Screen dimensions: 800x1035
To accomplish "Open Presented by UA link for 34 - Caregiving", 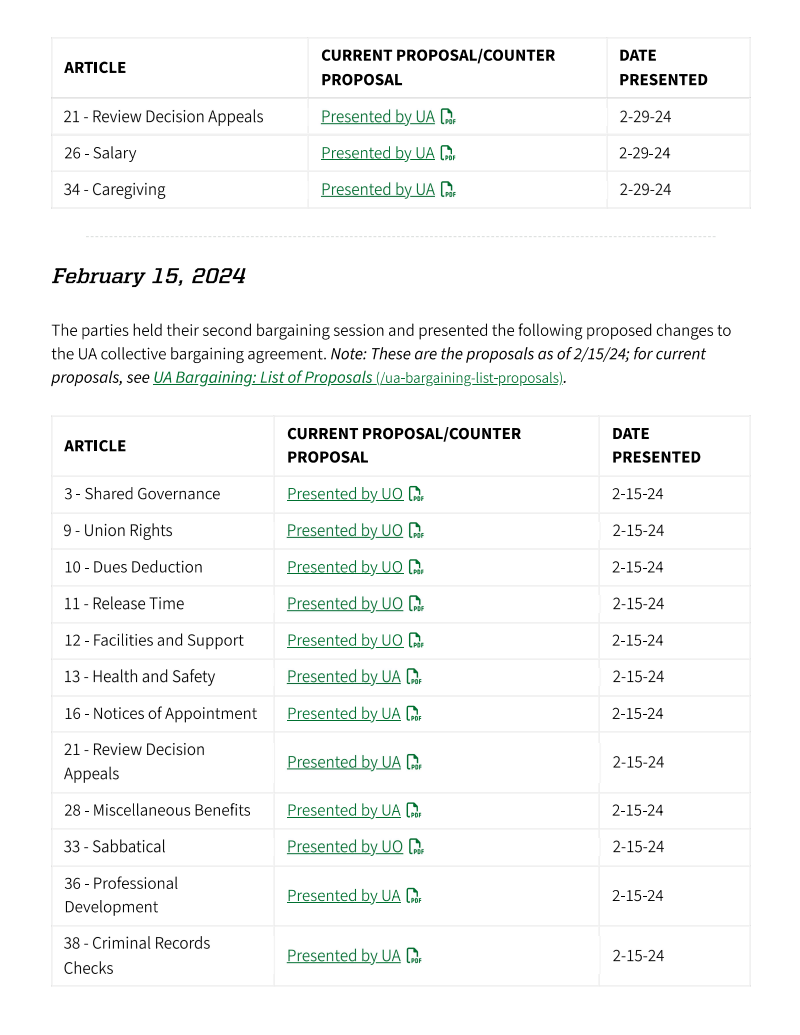I will [377, 190].
